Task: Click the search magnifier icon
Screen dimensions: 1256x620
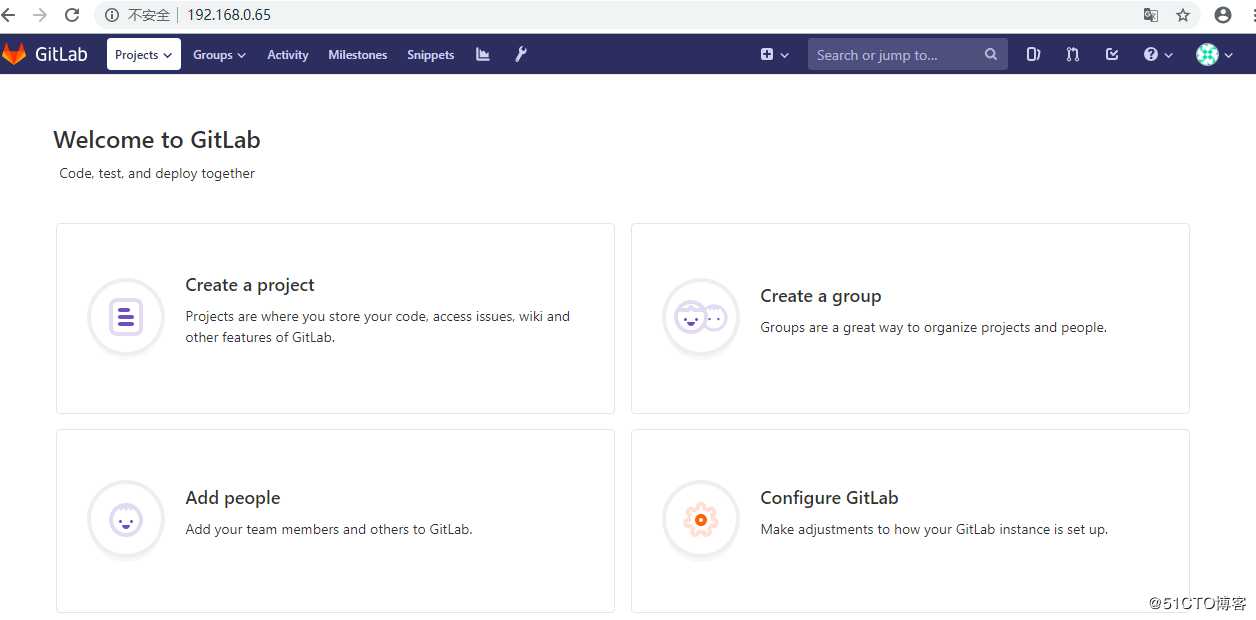Action: [990, 54]
